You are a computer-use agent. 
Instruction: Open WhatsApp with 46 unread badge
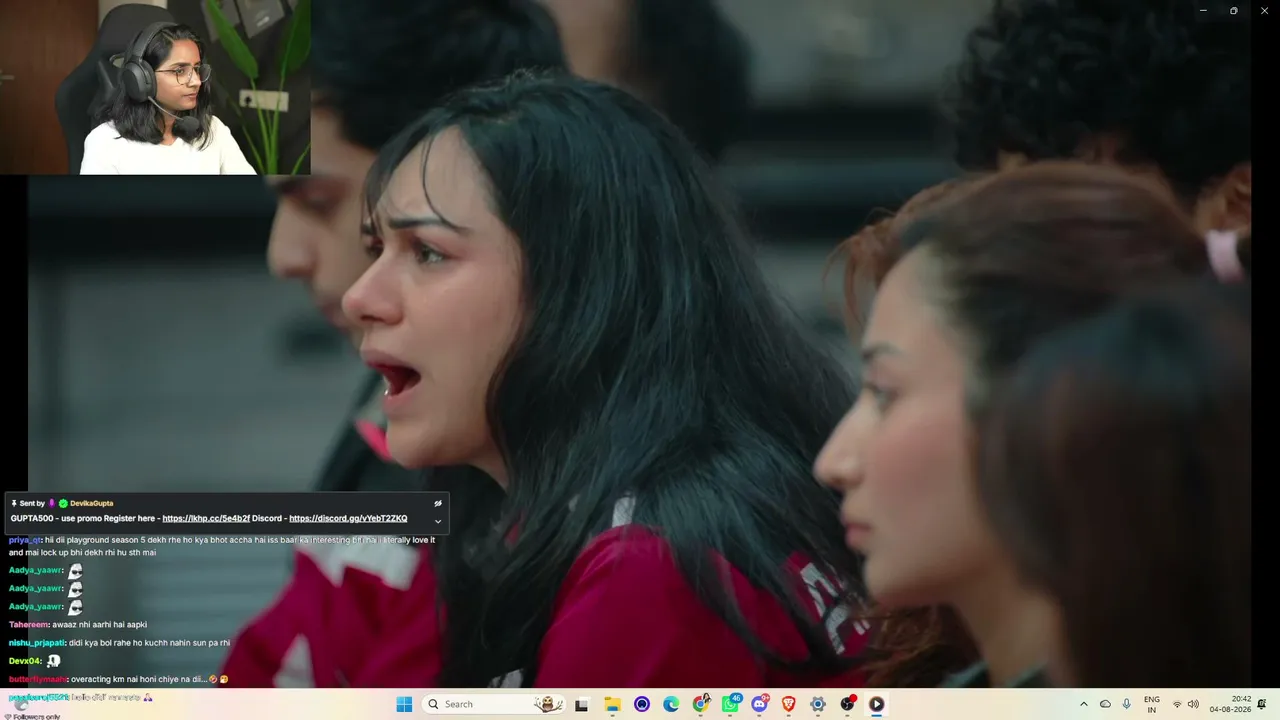click(x=731, y=704)
